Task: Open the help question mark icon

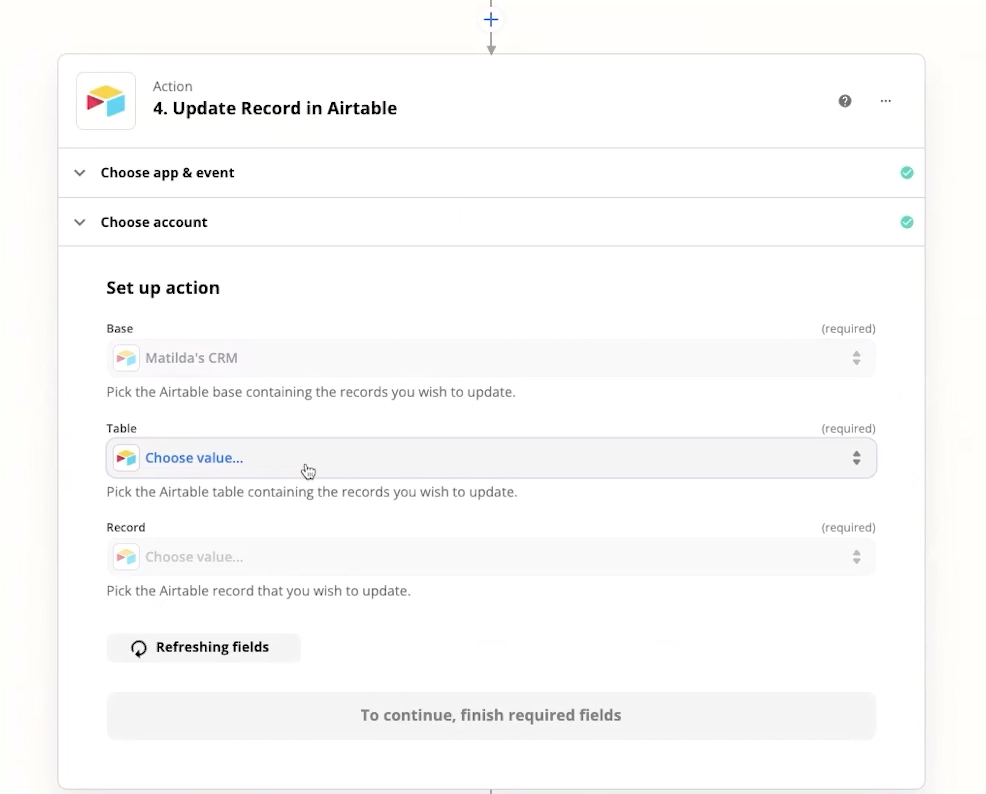Action: point(845,101)
